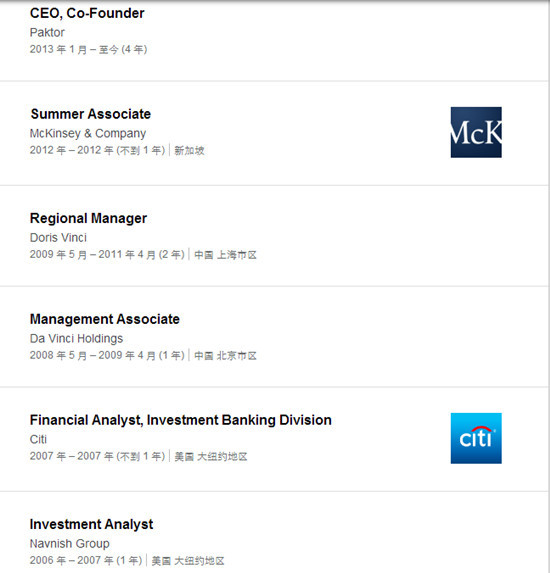Open the CEO, Co-Founder position title
This screenshot has width=550, height=573.
tap(87, 14)
